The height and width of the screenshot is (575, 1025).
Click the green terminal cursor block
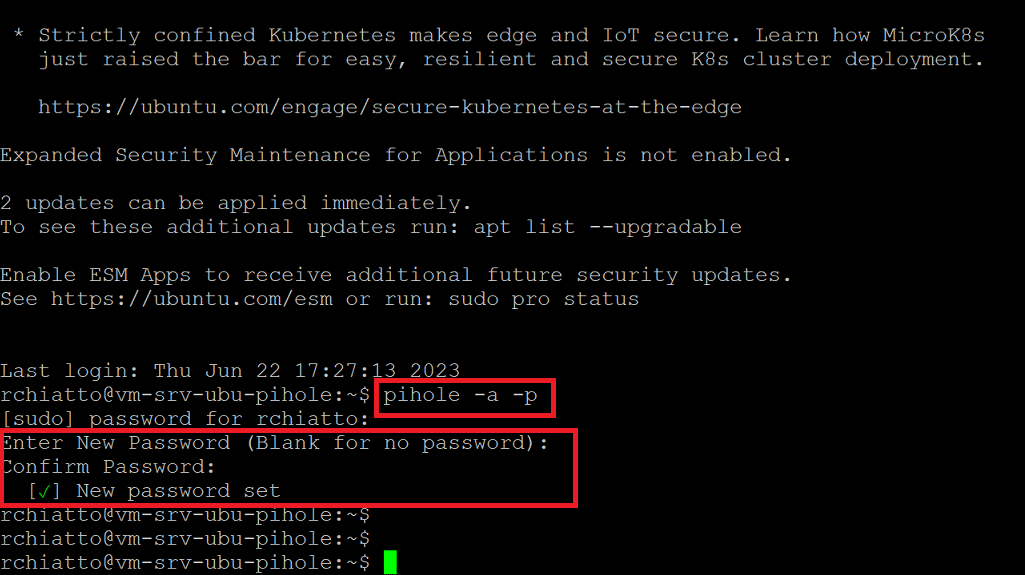[x=390, y=562]
